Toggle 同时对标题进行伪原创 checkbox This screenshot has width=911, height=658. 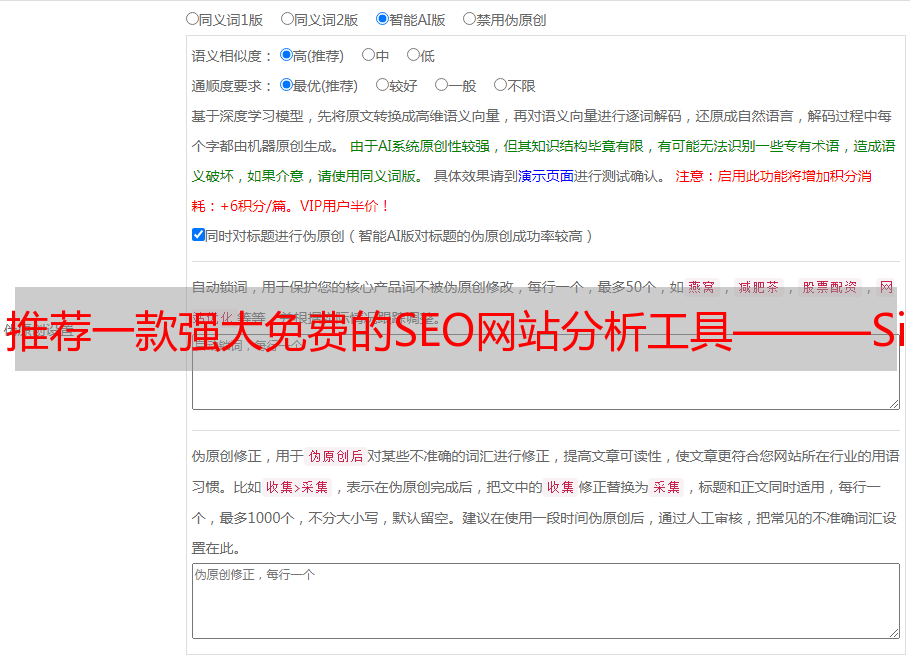click(x=198, y=235)
